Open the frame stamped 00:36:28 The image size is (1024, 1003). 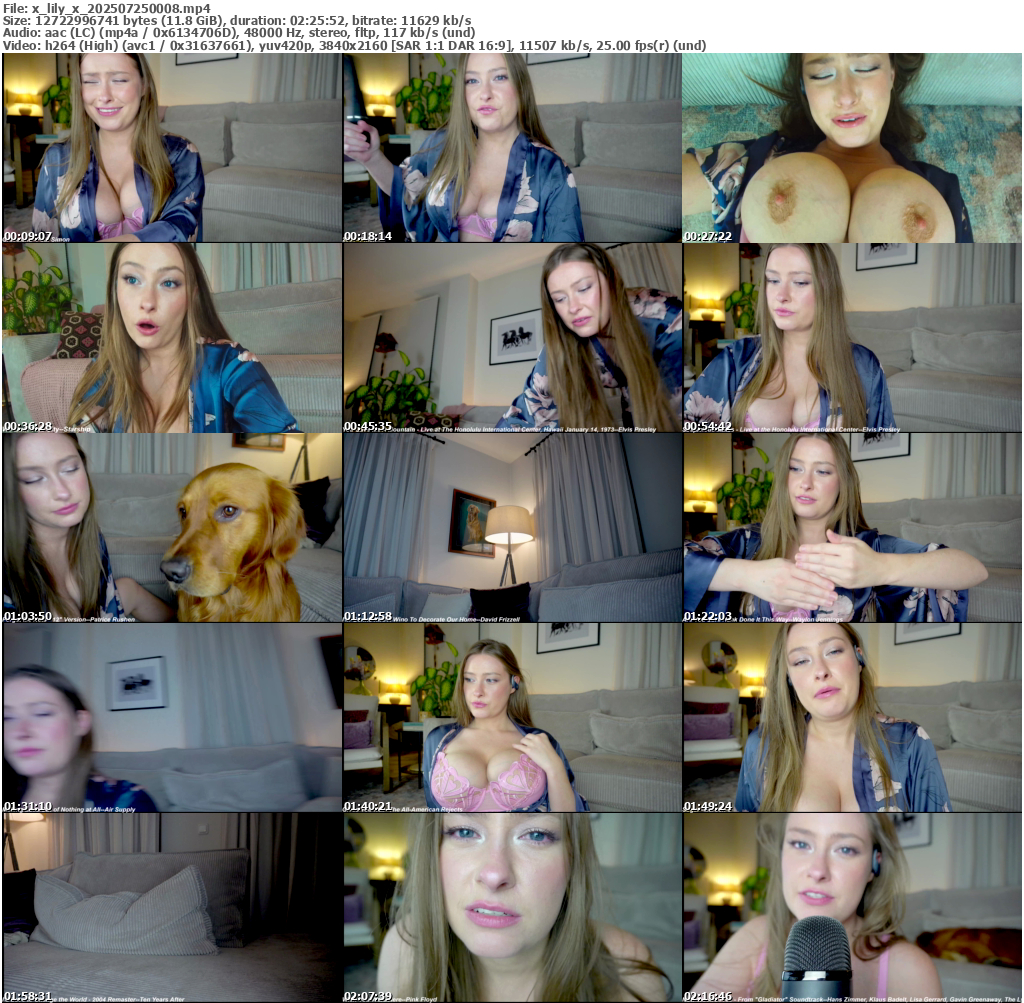(172, 338)
